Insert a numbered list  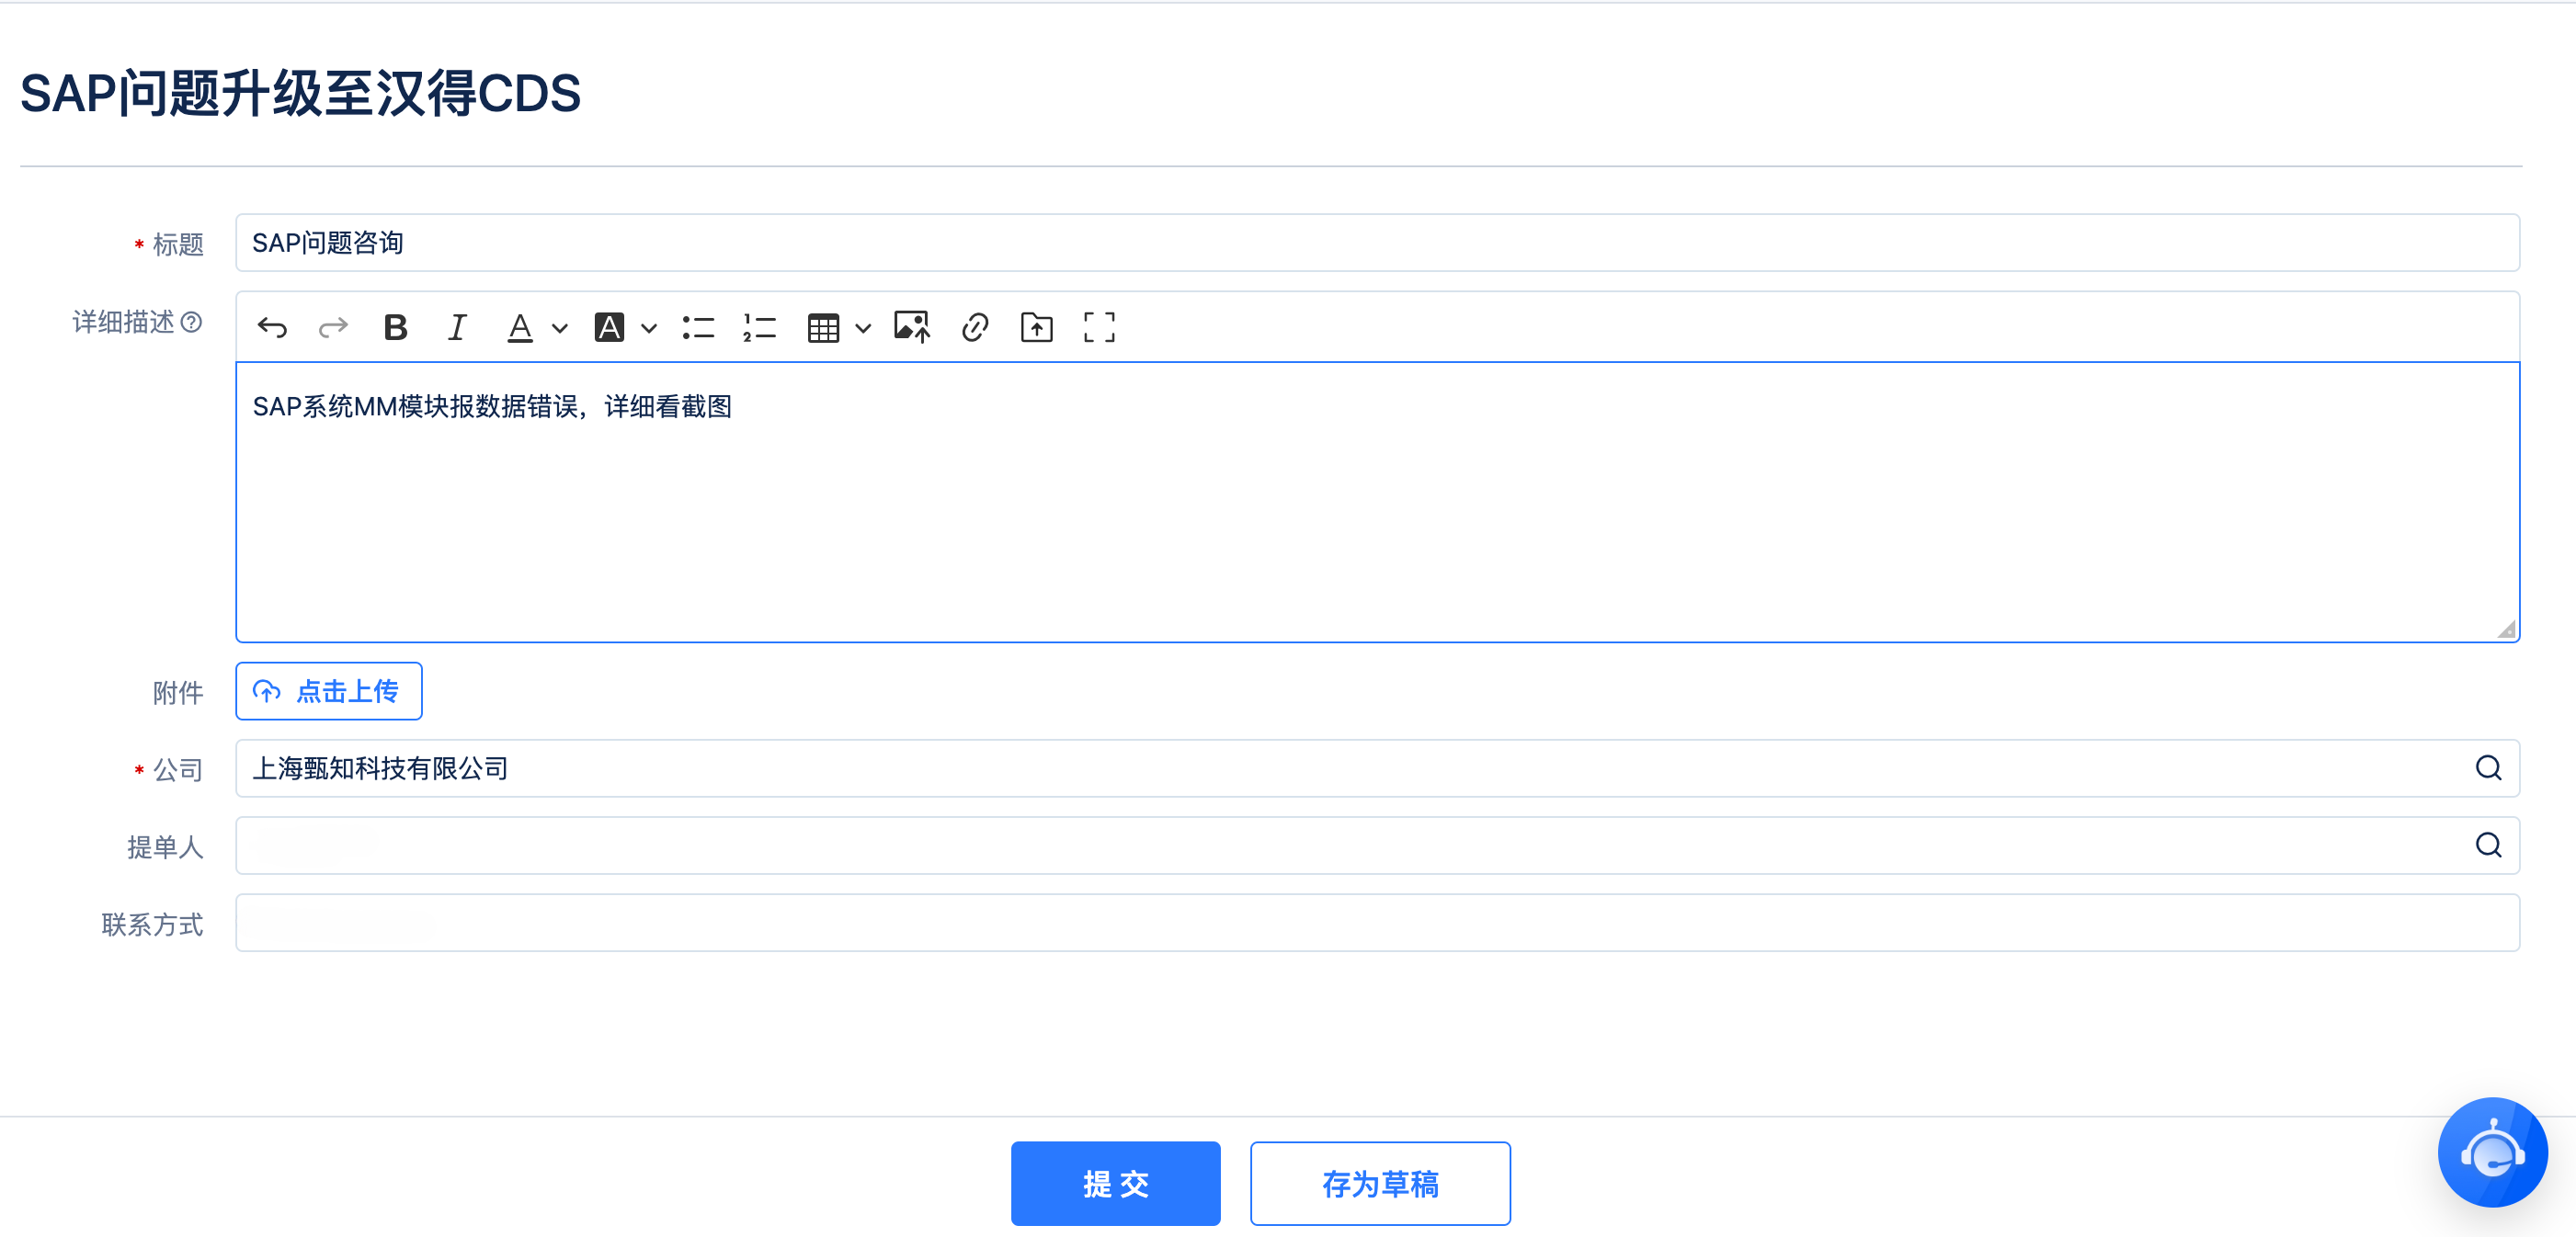click(760, 327)
